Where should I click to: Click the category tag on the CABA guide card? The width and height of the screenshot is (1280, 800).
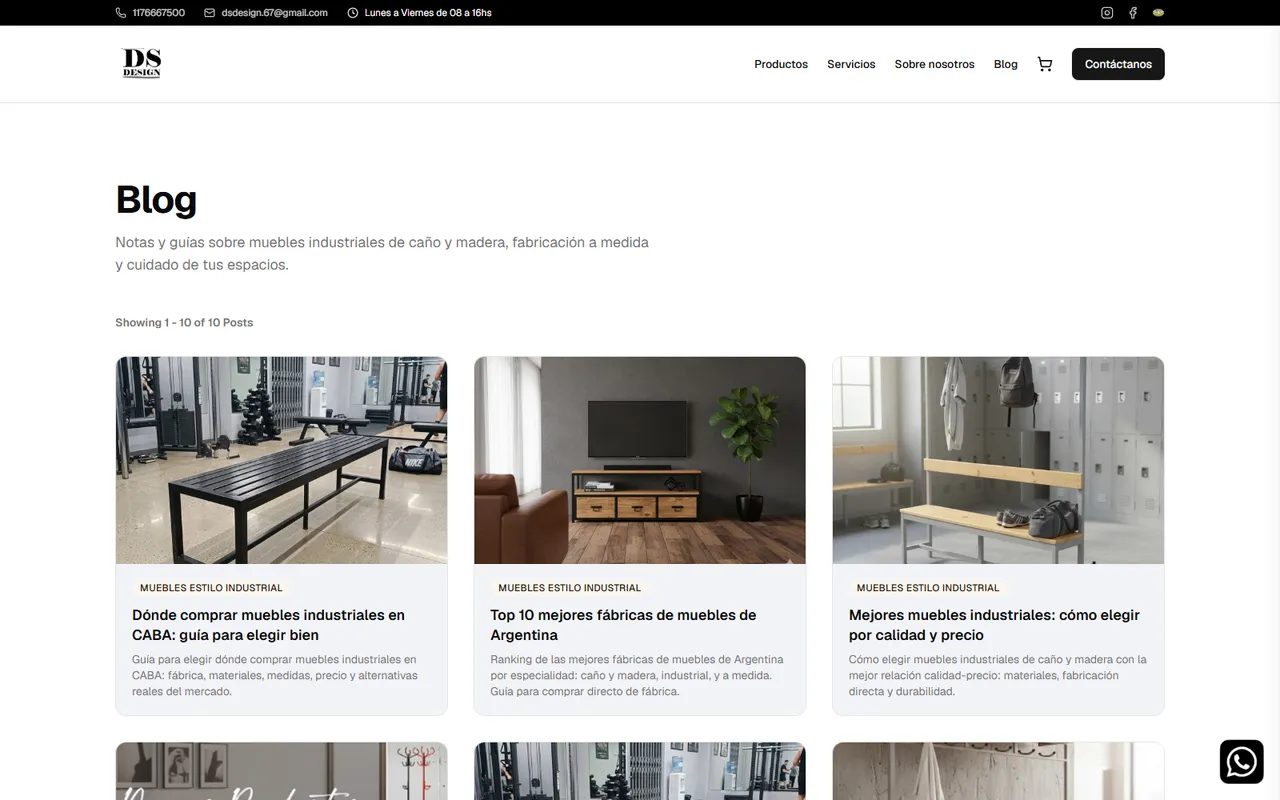click(211, 588)
